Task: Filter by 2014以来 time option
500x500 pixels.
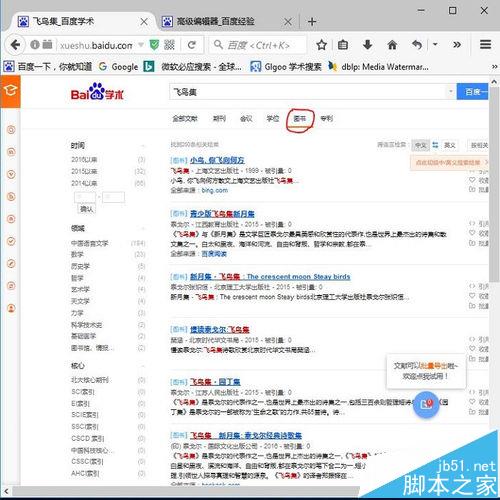Action: click(84, 183)
